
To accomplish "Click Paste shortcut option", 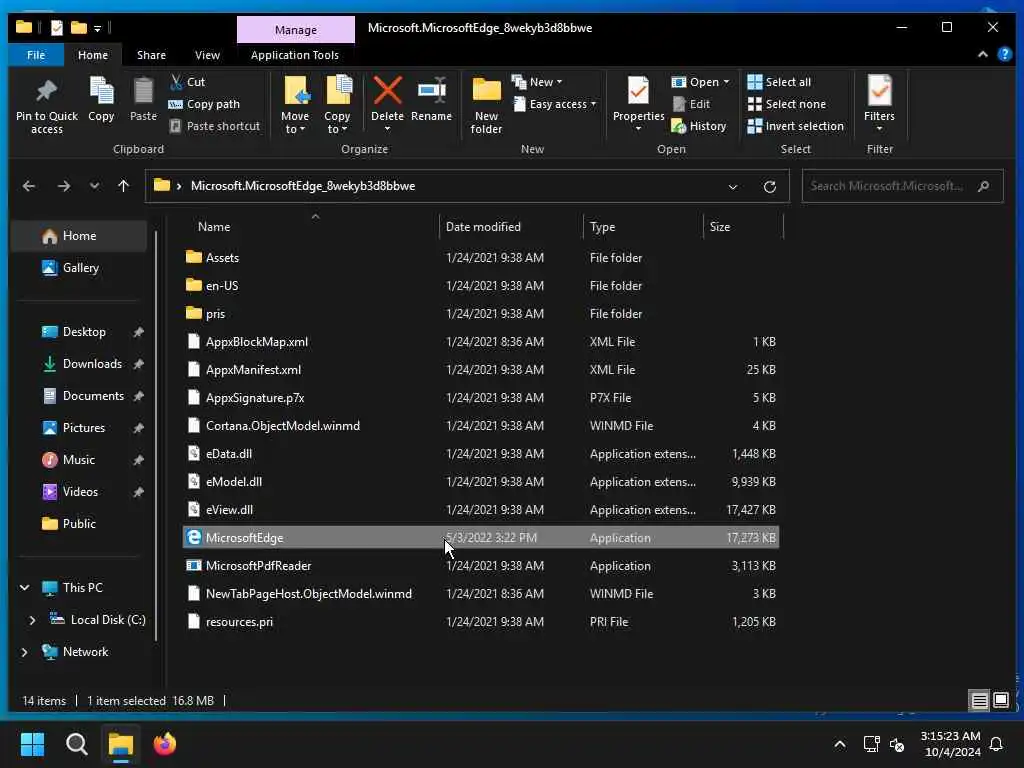I will 214,126.
